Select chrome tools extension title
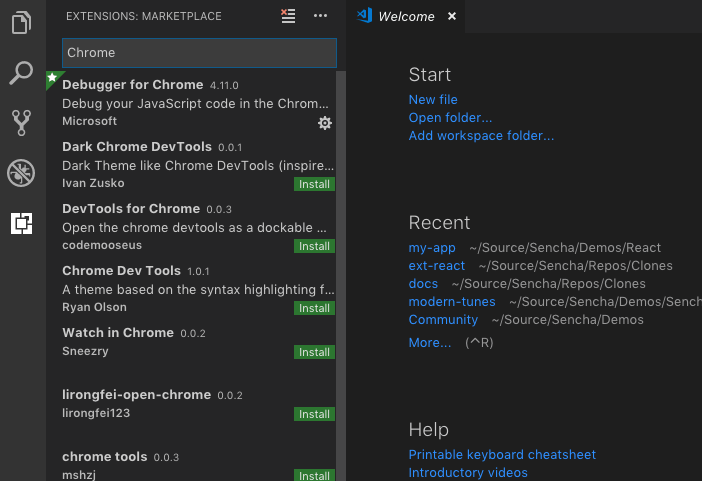Screen dimensions: 702x481 104,456
